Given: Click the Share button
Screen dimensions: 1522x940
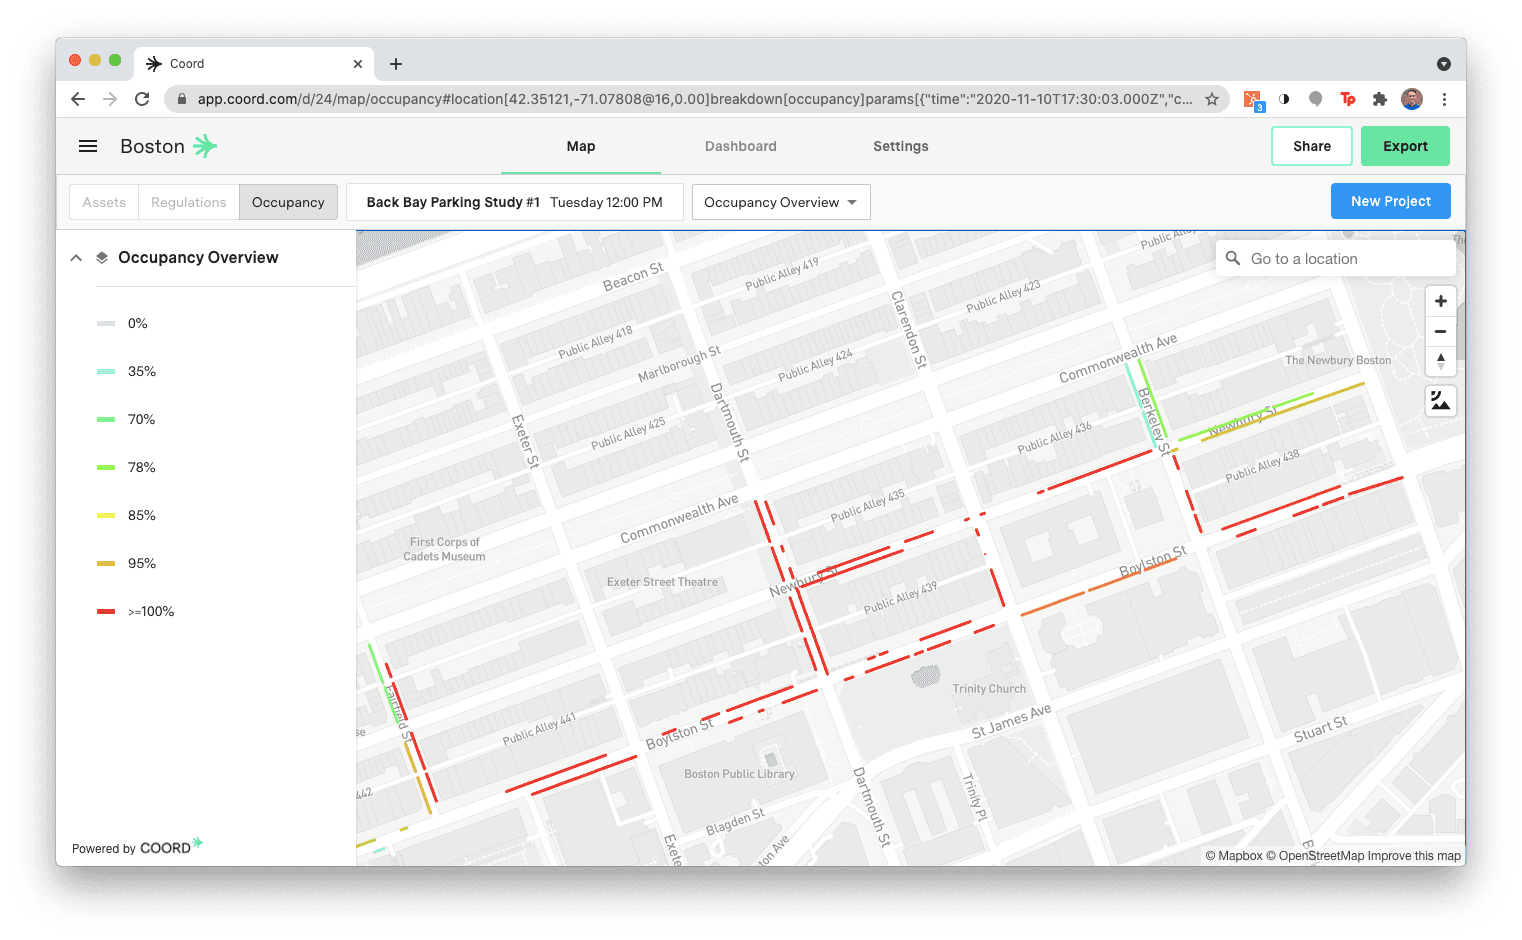Looking at the screenshot, I should (x=1312, y=146).
